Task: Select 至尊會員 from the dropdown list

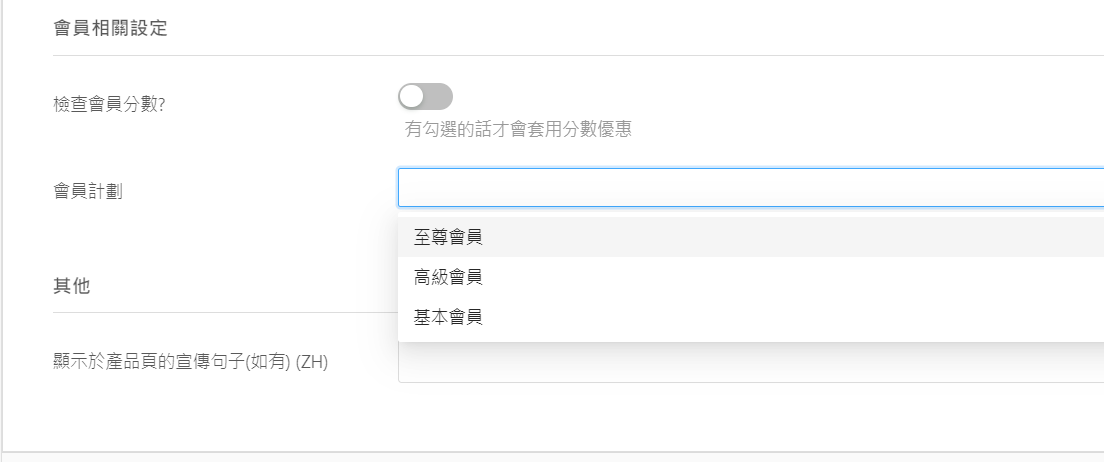Action: tap(448, 237)
